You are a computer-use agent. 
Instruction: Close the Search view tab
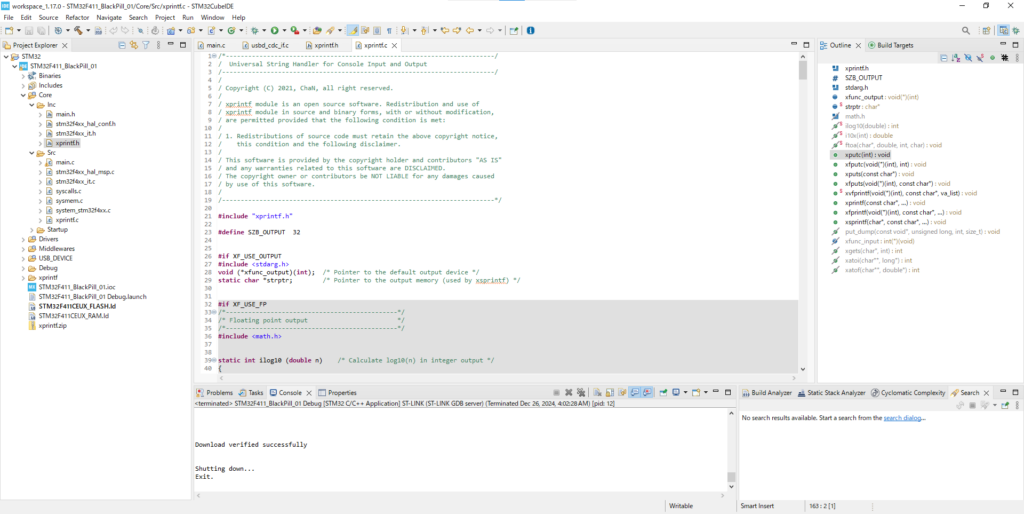985,393
